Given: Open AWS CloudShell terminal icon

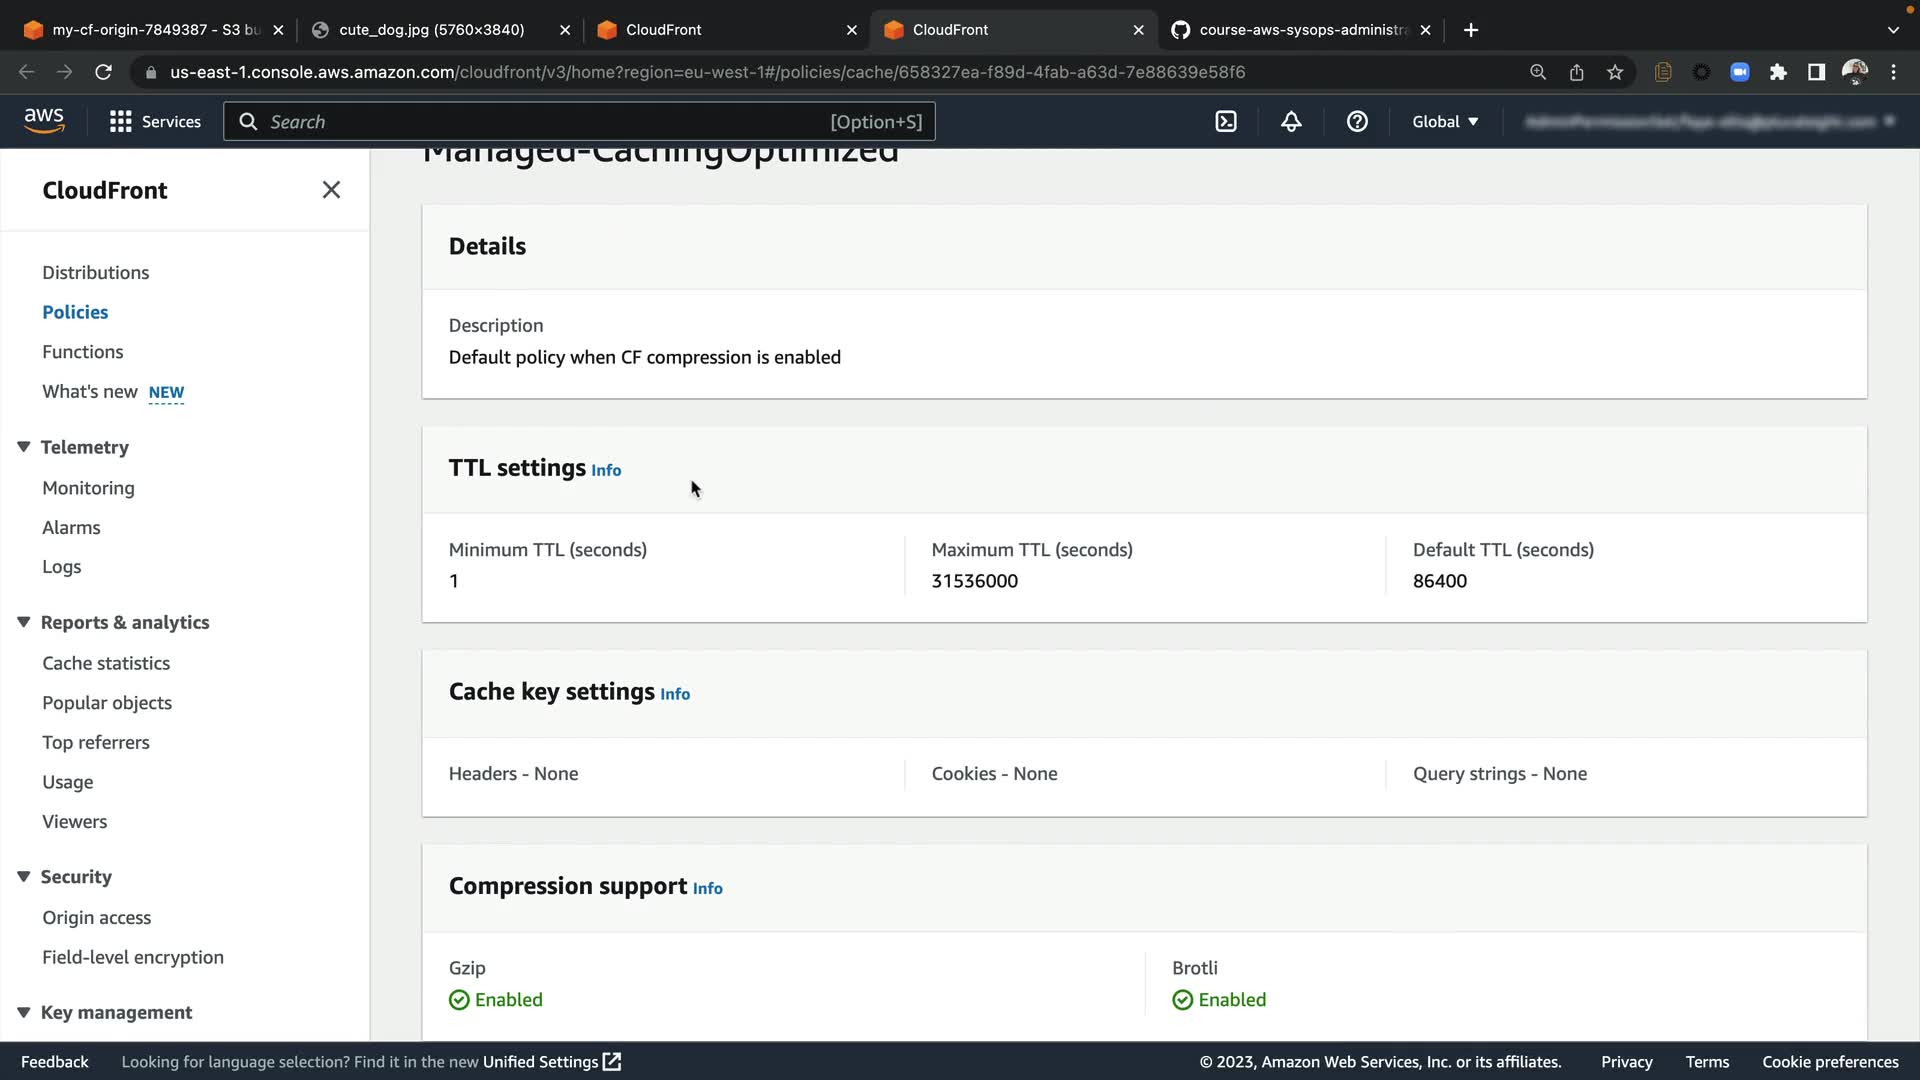Looking at the screenshot, I should click(1226, 121).
